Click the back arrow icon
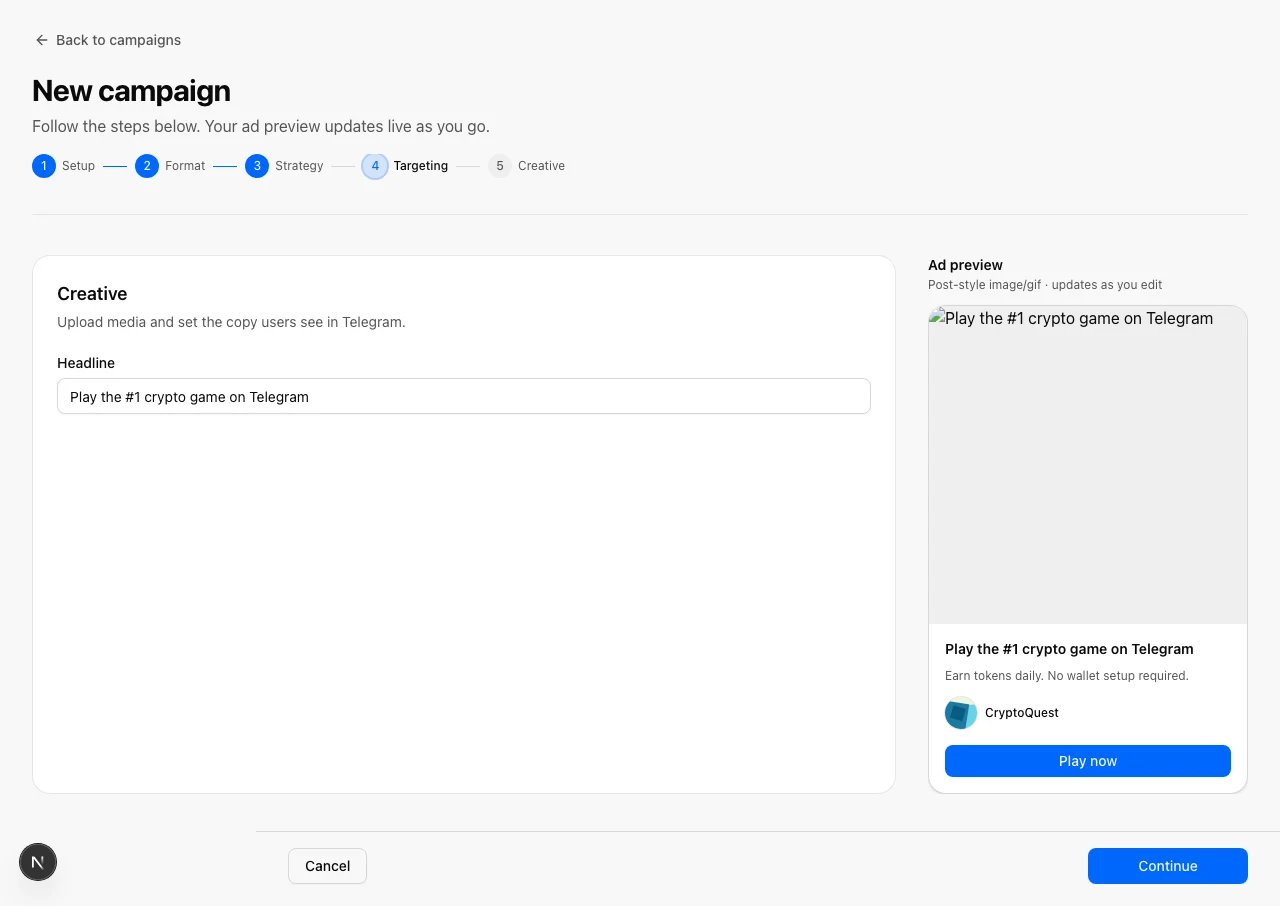The width and height of the screenshot is (1280, 906). coord(41,40)
